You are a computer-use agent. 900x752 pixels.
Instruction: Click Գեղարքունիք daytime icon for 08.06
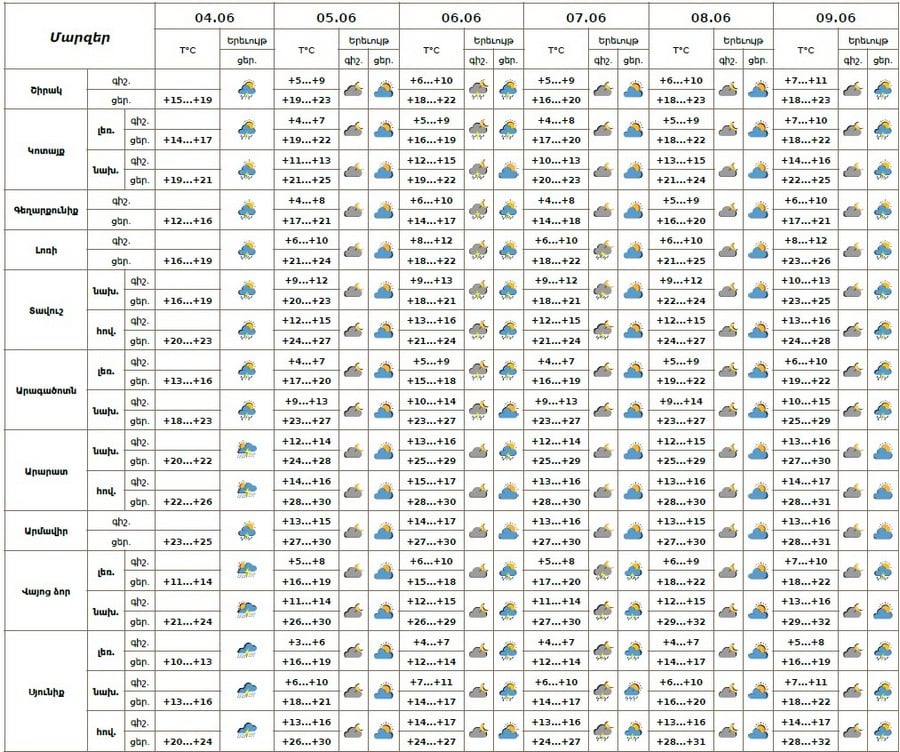(x=758, y=211)
